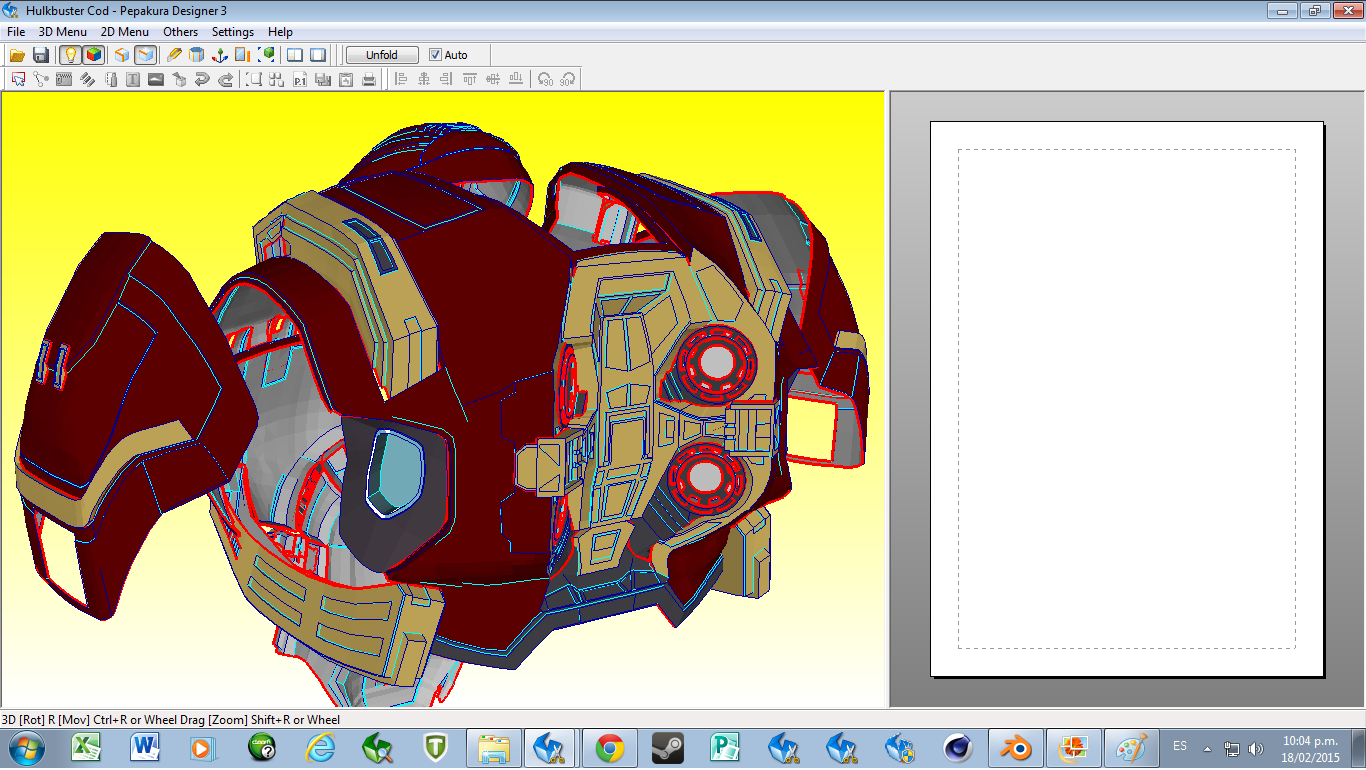Click the align left icon
This screenshot has width=1366, height=770.
click(401, 79)
